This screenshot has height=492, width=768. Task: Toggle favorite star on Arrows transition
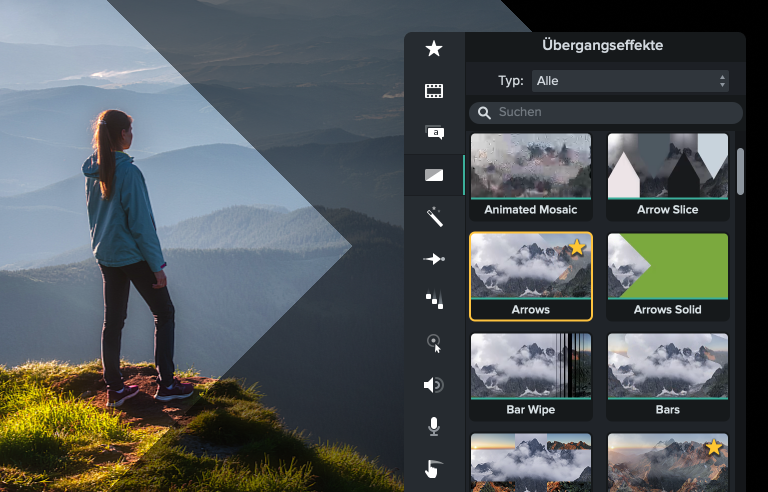coord(577,247)
